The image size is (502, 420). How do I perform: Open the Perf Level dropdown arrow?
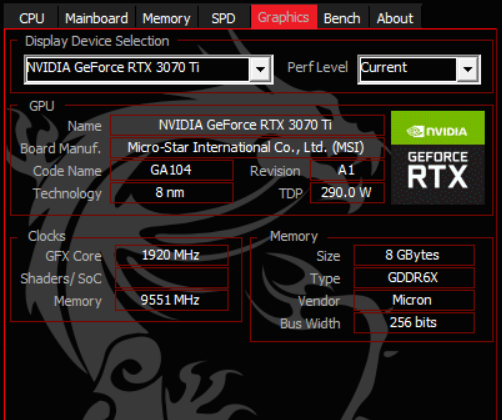[468, 69]
